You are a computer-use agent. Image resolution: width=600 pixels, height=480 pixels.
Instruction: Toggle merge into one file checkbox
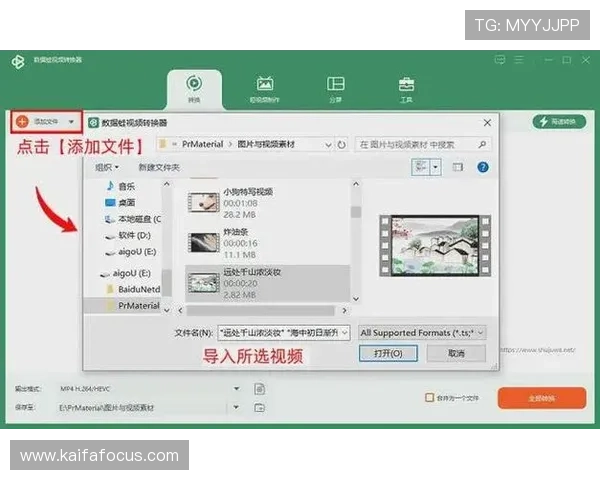[x=429, y=397]
